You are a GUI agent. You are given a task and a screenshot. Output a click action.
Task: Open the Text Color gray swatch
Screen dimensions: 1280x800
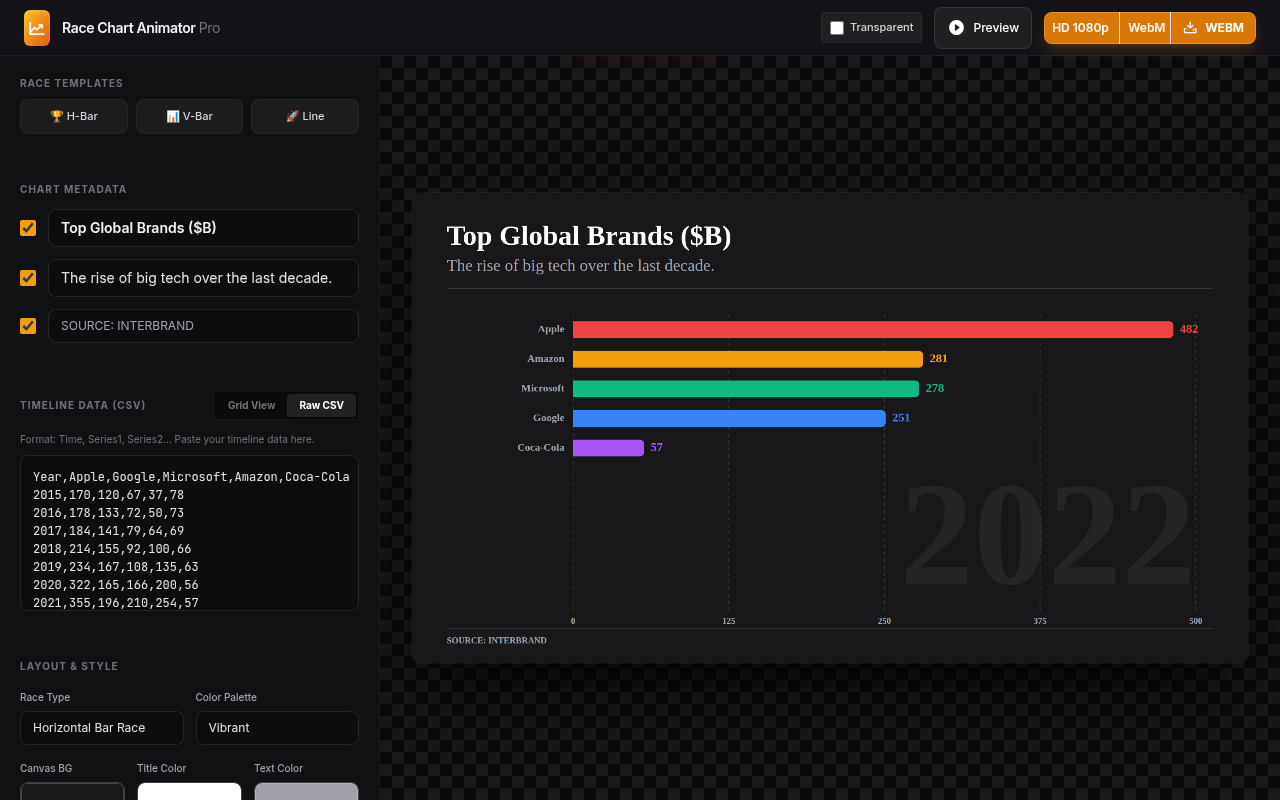[306, 791]
